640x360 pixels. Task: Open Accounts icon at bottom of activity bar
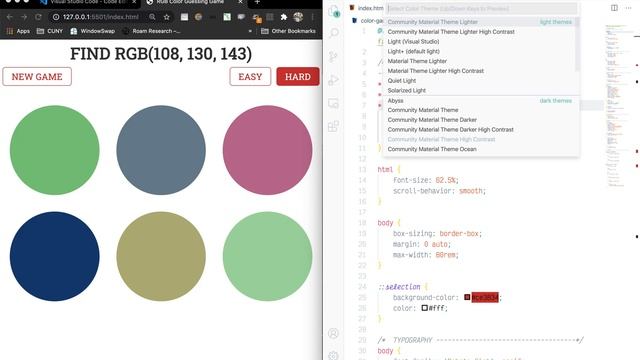coord(333,333)
